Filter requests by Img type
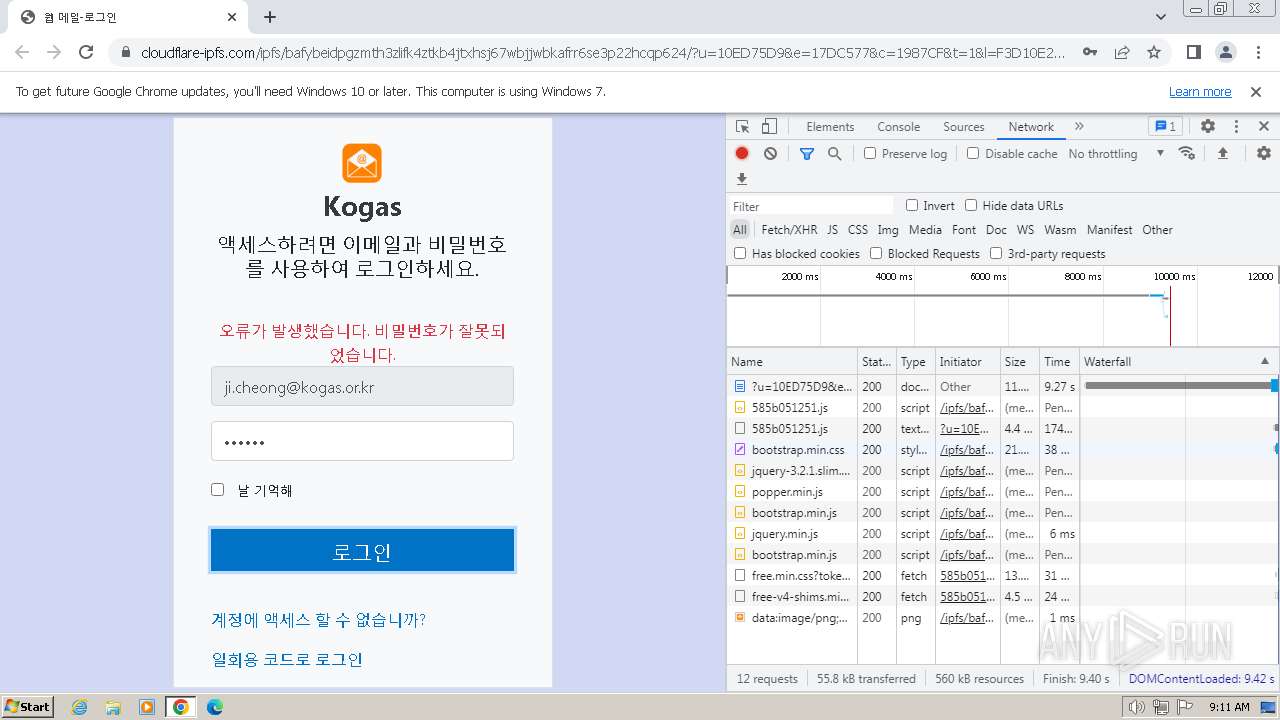The image size is (1280, 720). tap(888, 229)
